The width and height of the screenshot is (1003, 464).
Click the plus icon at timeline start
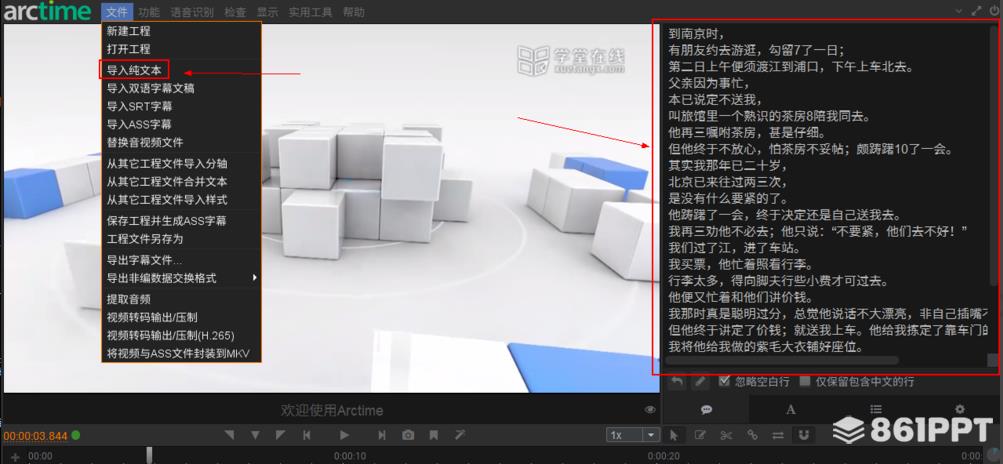click(15, 458)
